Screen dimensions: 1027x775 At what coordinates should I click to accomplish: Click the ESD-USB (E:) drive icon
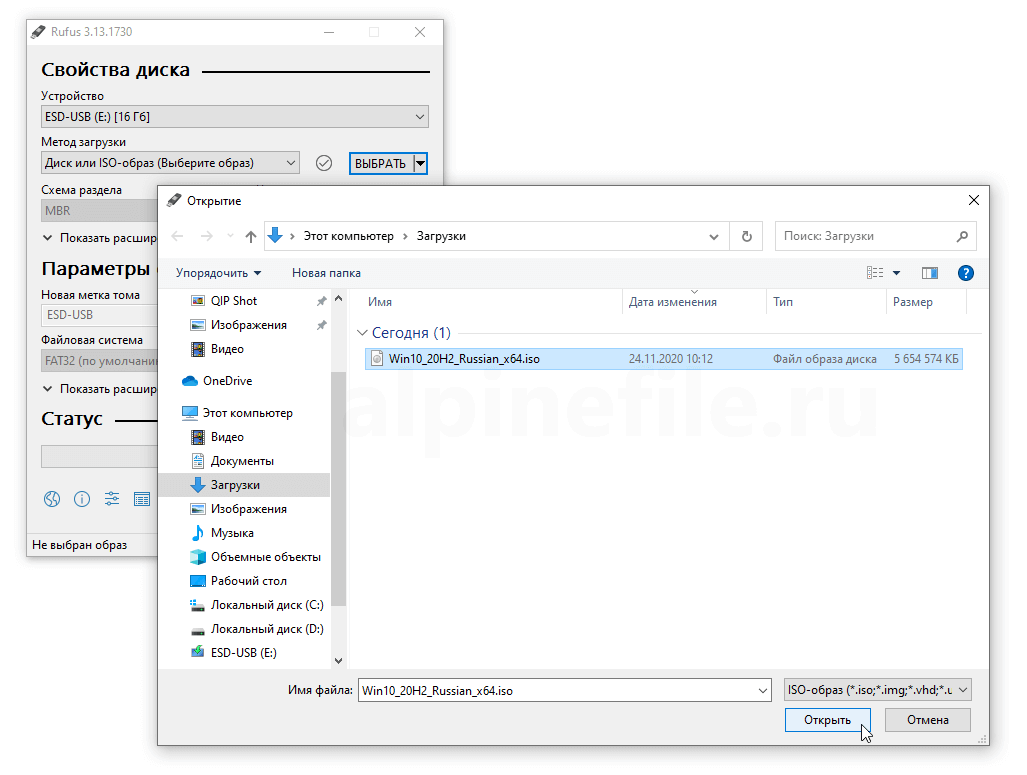point(197,652)
